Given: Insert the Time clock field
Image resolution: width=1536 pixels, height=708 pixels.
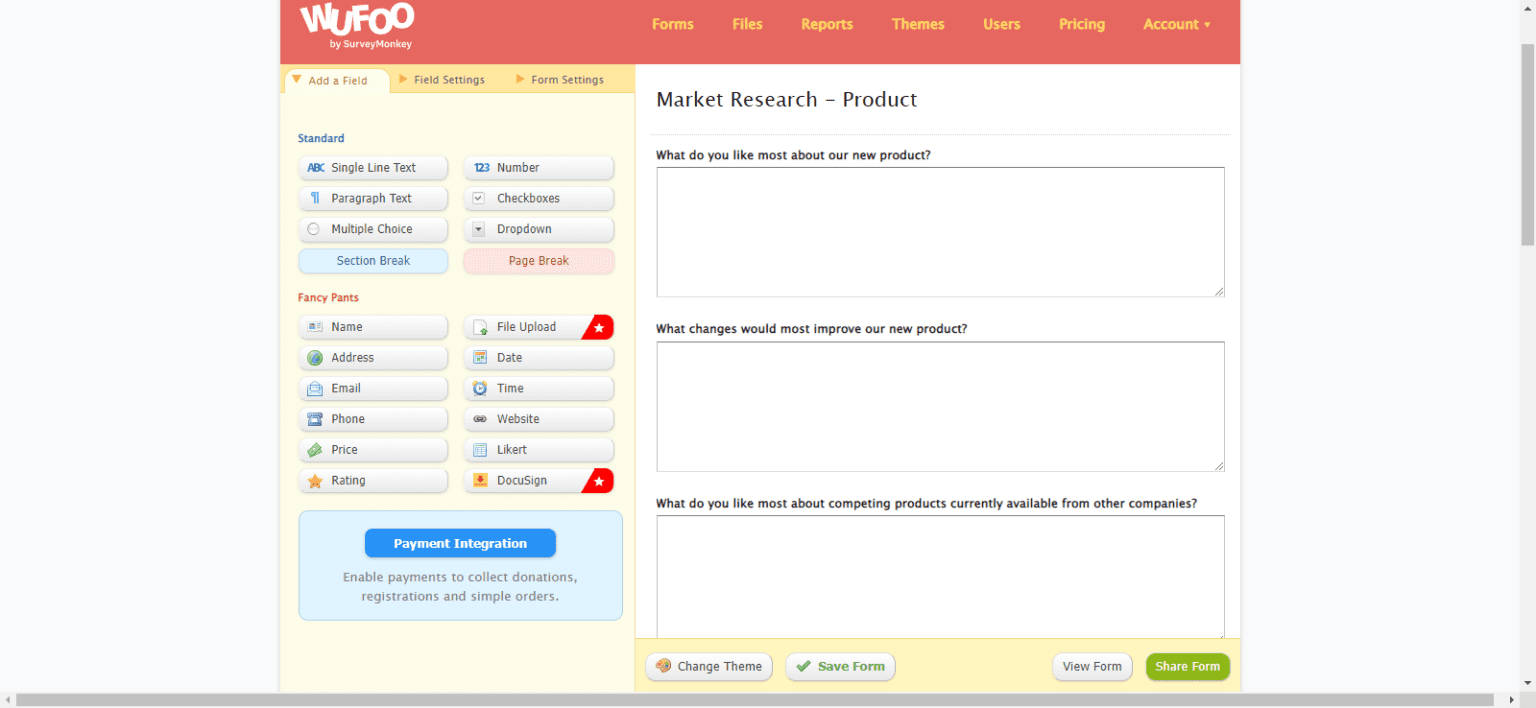Looking at the screenshot, I should pos(538,389).
